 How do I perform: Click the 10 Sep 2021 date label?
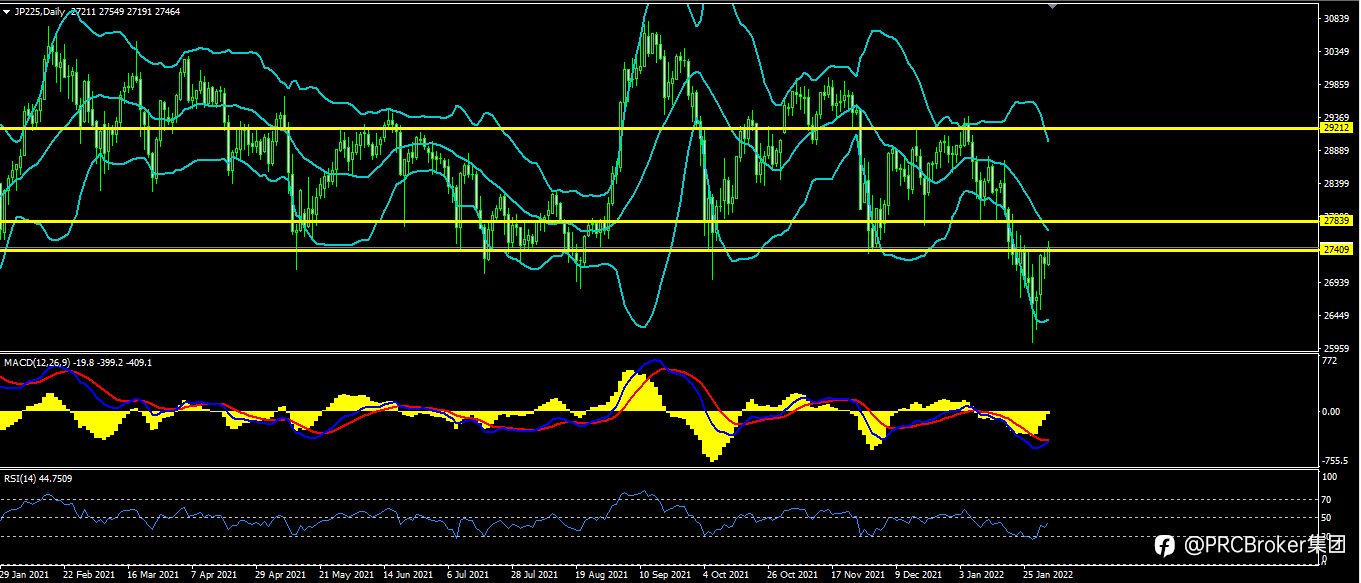pyautogui.click(x=664, y=576)
